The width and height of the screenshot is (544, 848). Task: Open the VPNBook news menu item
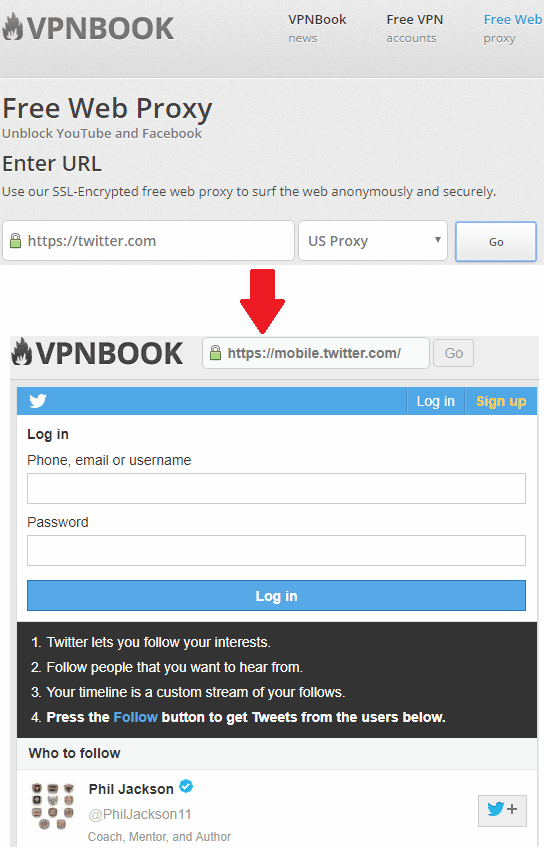(x=317, y=28)
